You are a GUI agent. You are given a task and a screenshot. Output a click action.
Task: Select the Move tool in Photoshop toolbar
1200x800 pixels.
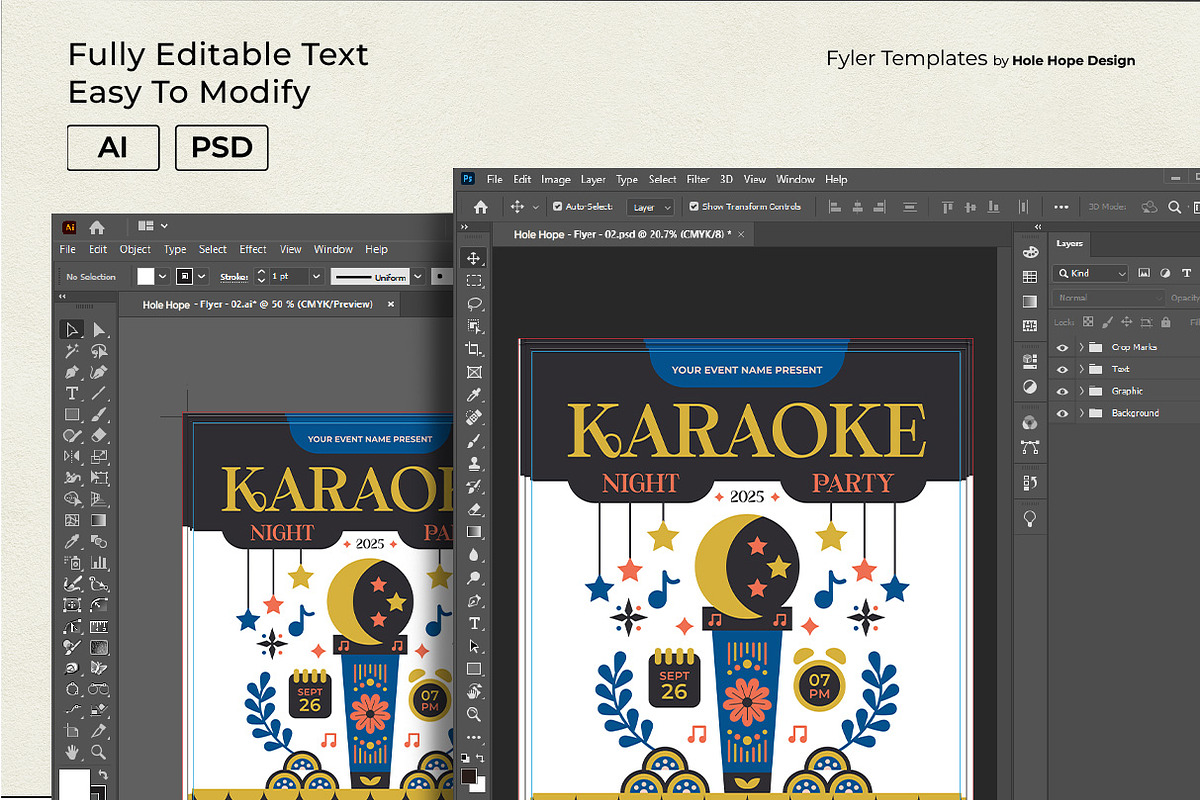click(x=474, y=258)
